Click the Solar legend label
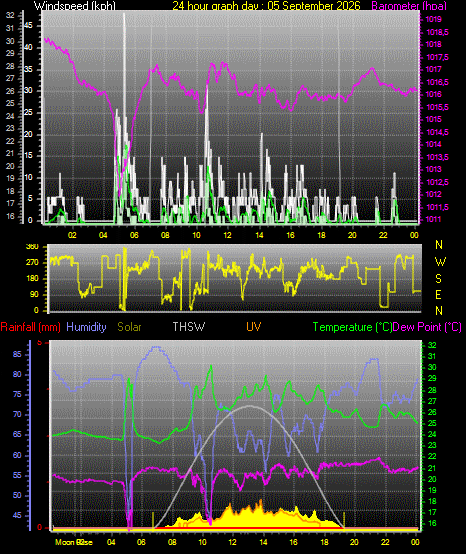The width and height of the screenshot is (466, 554). coord(129,327)
